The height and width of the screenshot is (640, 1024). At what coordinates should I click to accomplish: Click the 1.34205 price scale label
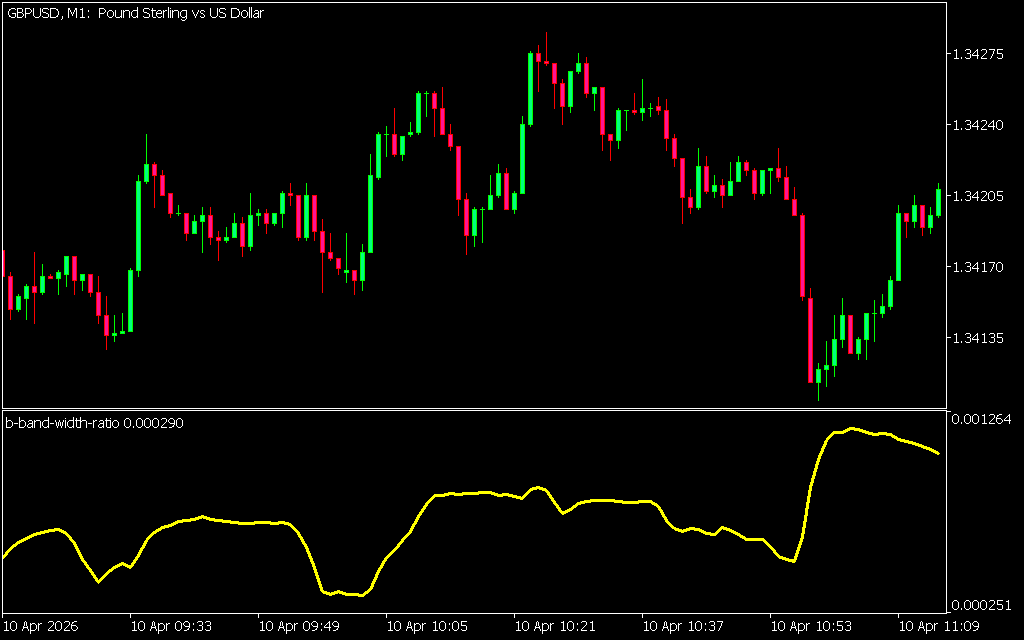[975, 196]
